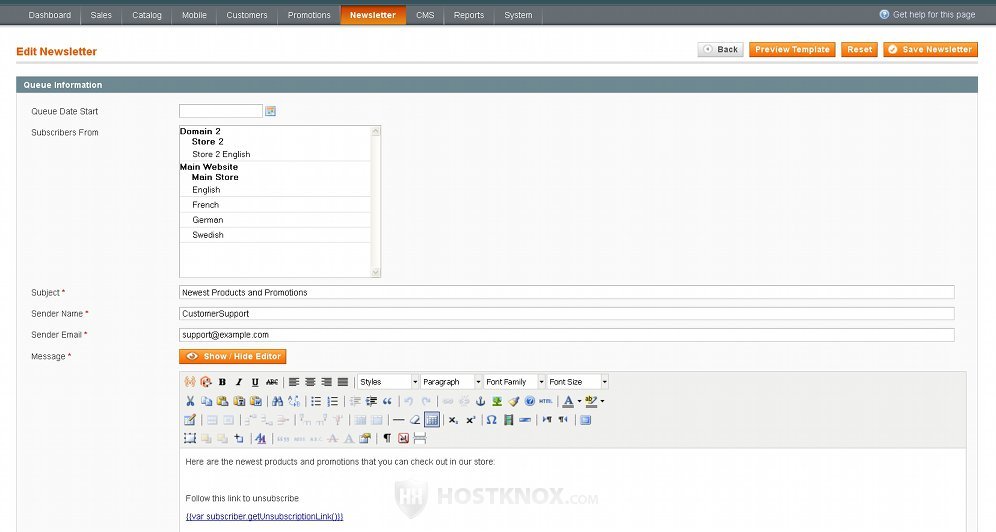
Task: Apply the text color A swatch
Action: (x=568, y=401)
